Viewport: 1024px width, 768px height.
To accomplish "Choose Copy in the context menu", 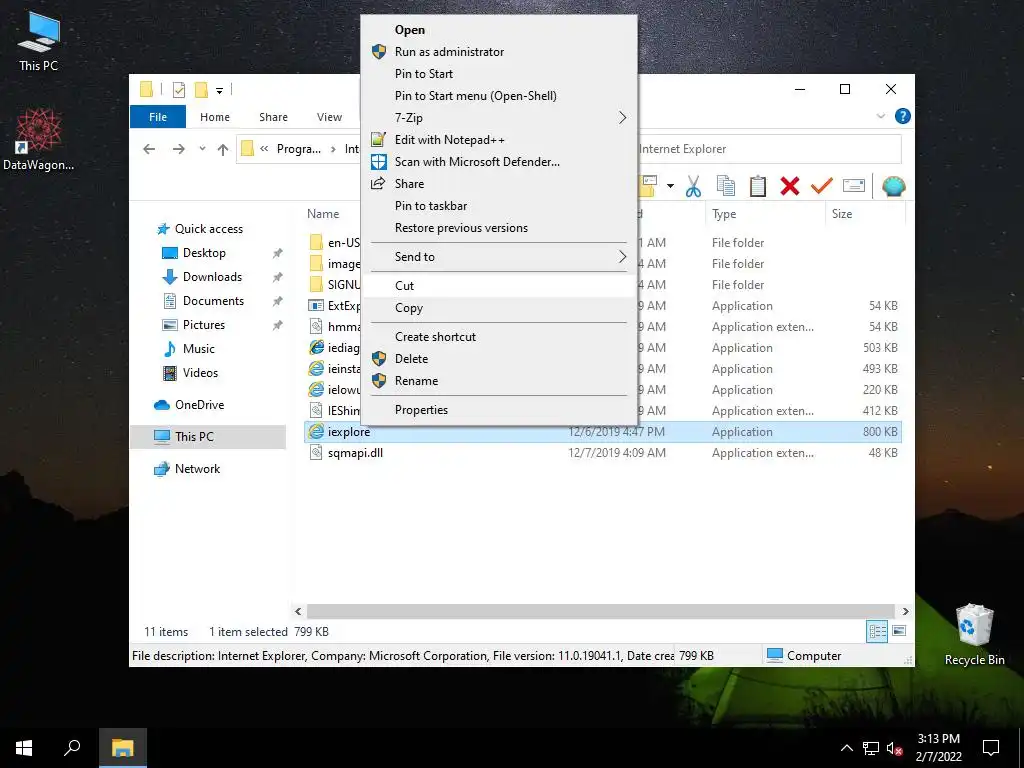I will 499,308.
